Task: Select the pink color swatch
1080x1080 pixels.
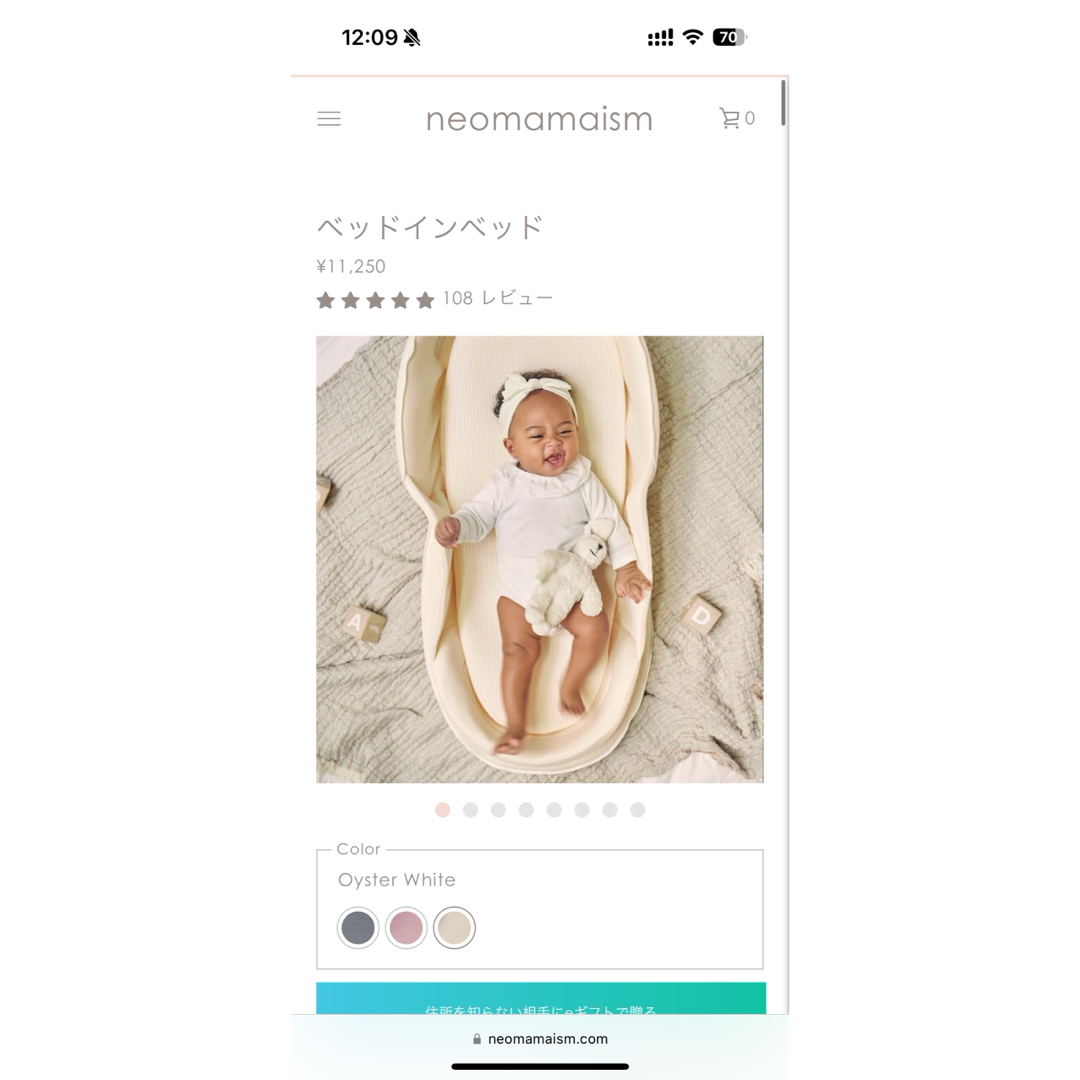Action: tap(406, 927)
